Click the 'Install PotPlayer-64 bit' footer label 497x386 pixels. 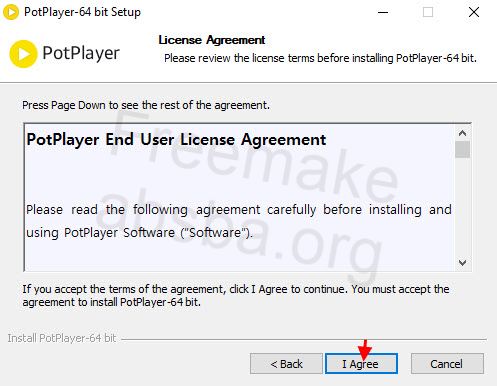click(x=62, y=338)
